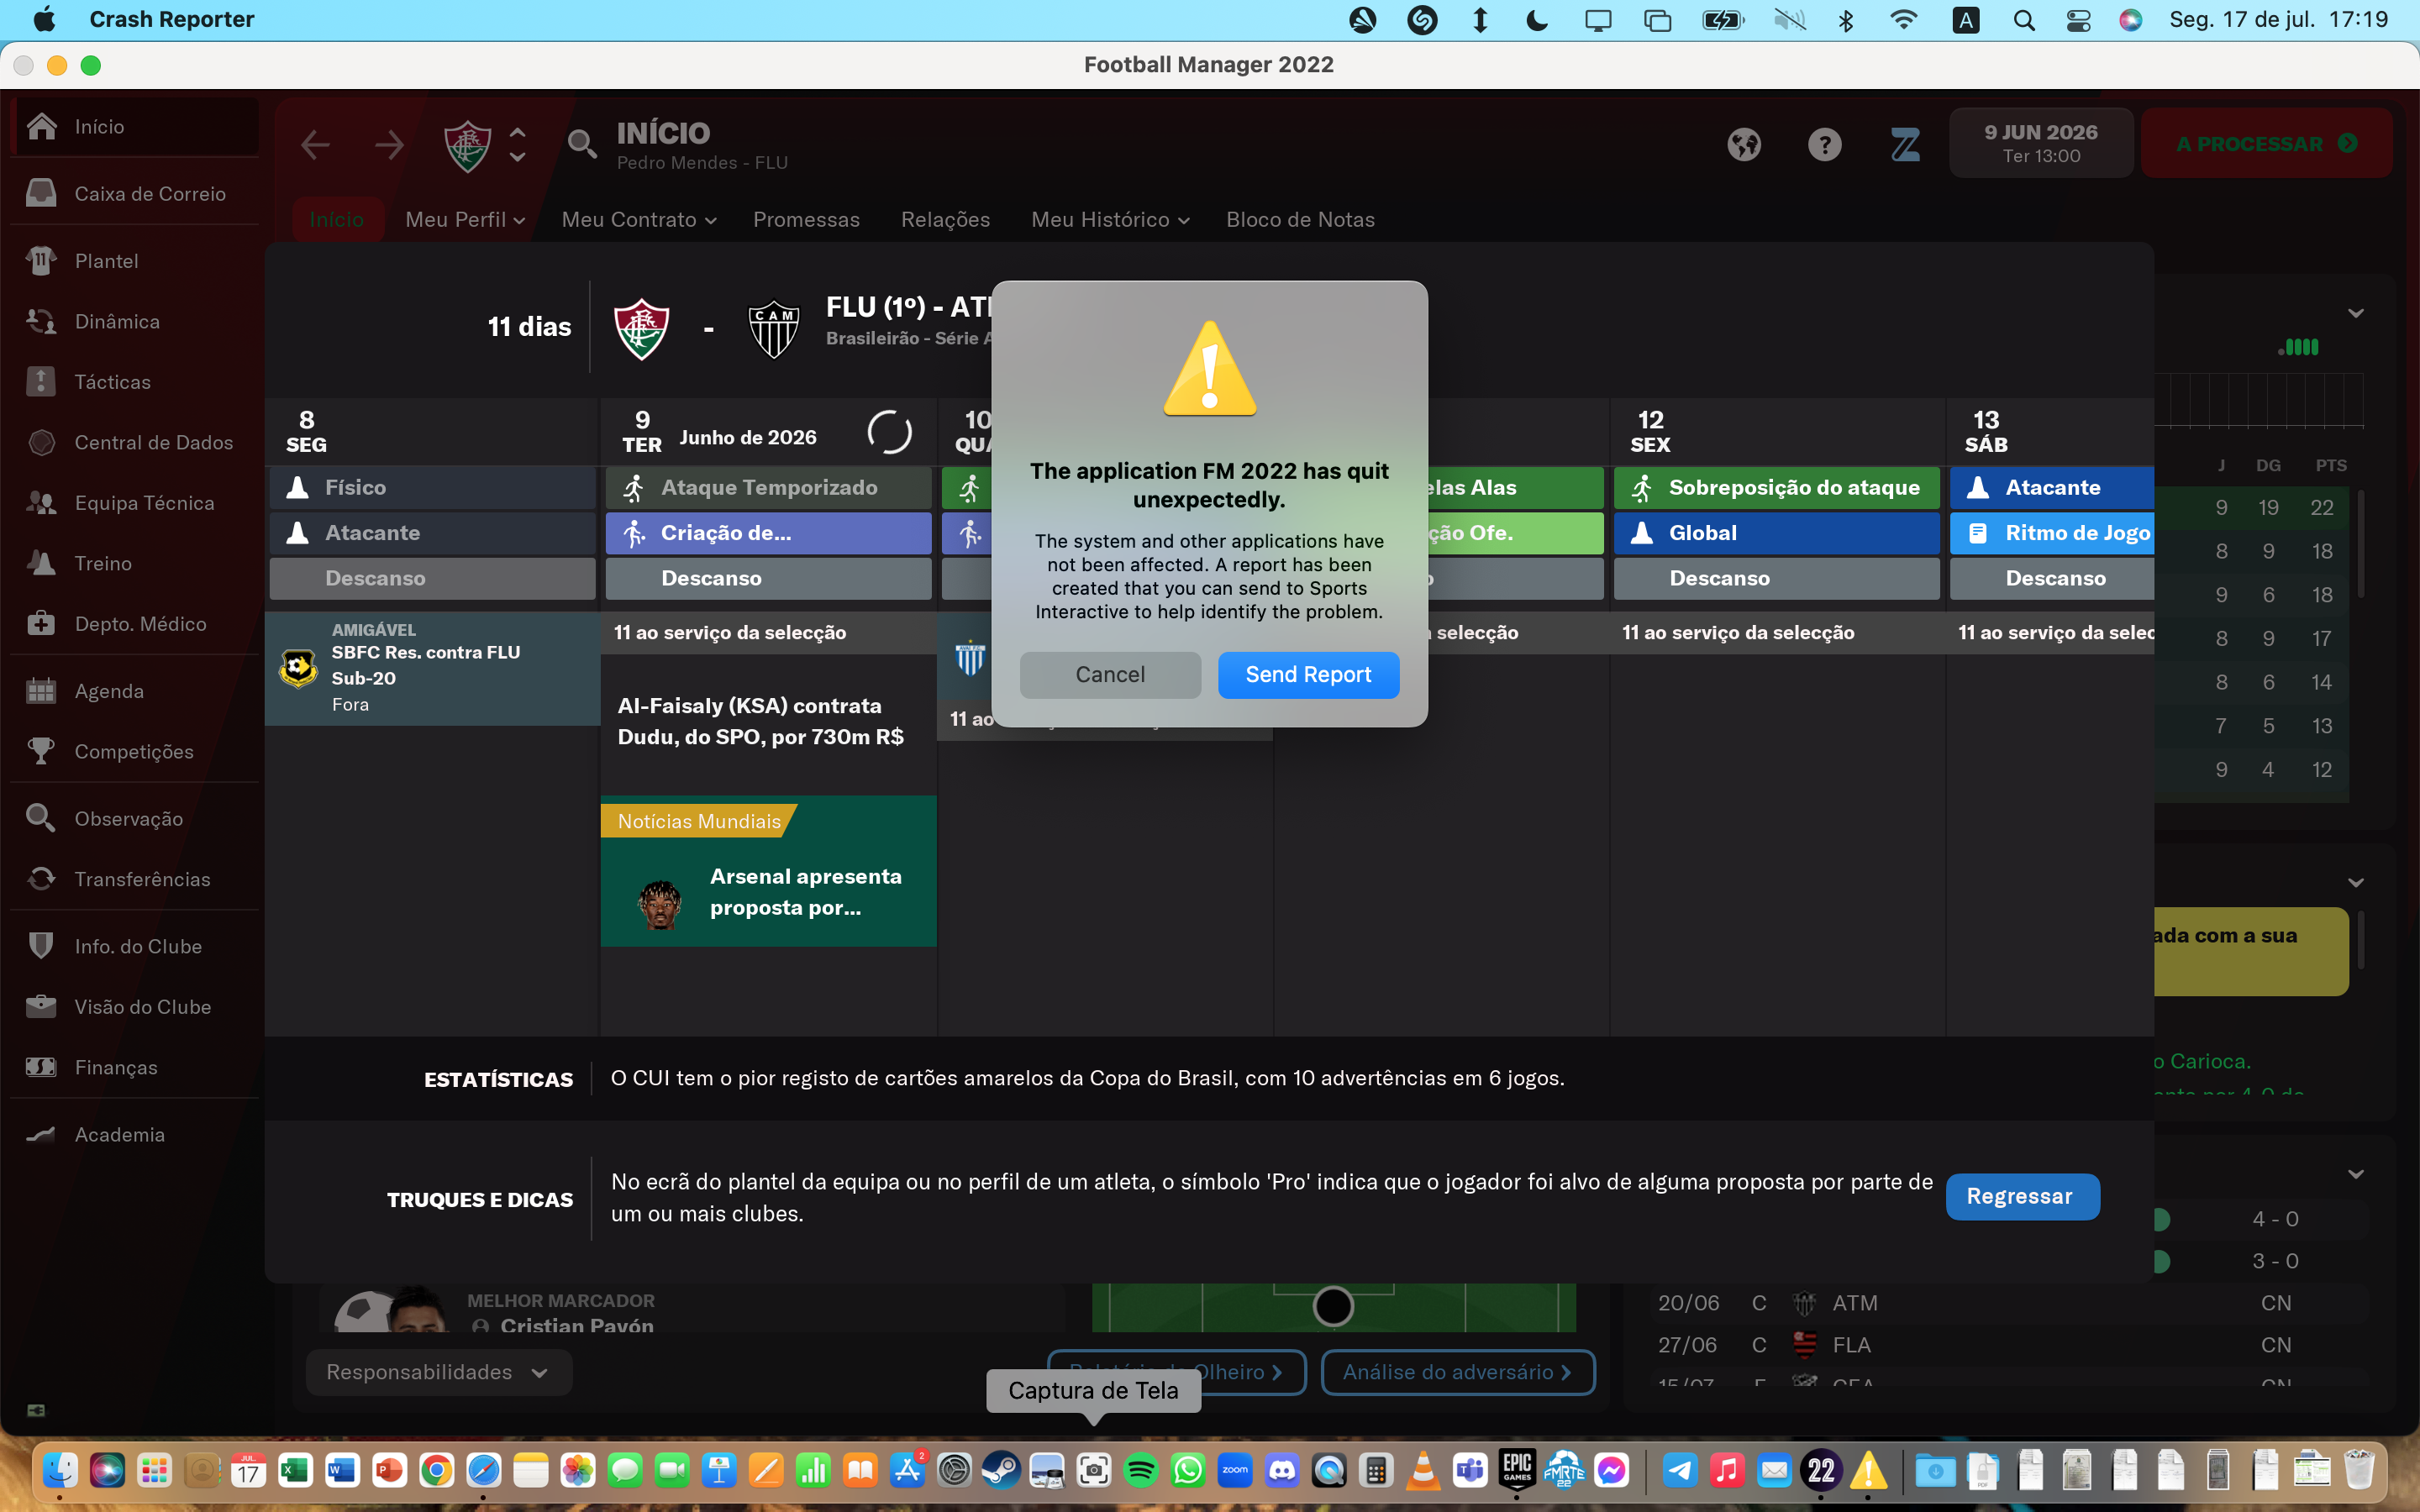Viewport: 2420px width, 1512px height.
Task: Open Caixa de Correio from the sidebar
Action: click(150, 193)
